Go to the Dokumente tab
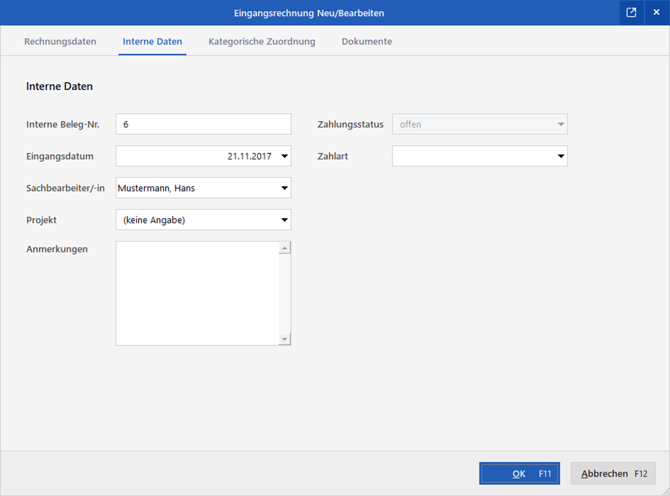The width and height of the screenshot is (670, 496). (366, 42)
